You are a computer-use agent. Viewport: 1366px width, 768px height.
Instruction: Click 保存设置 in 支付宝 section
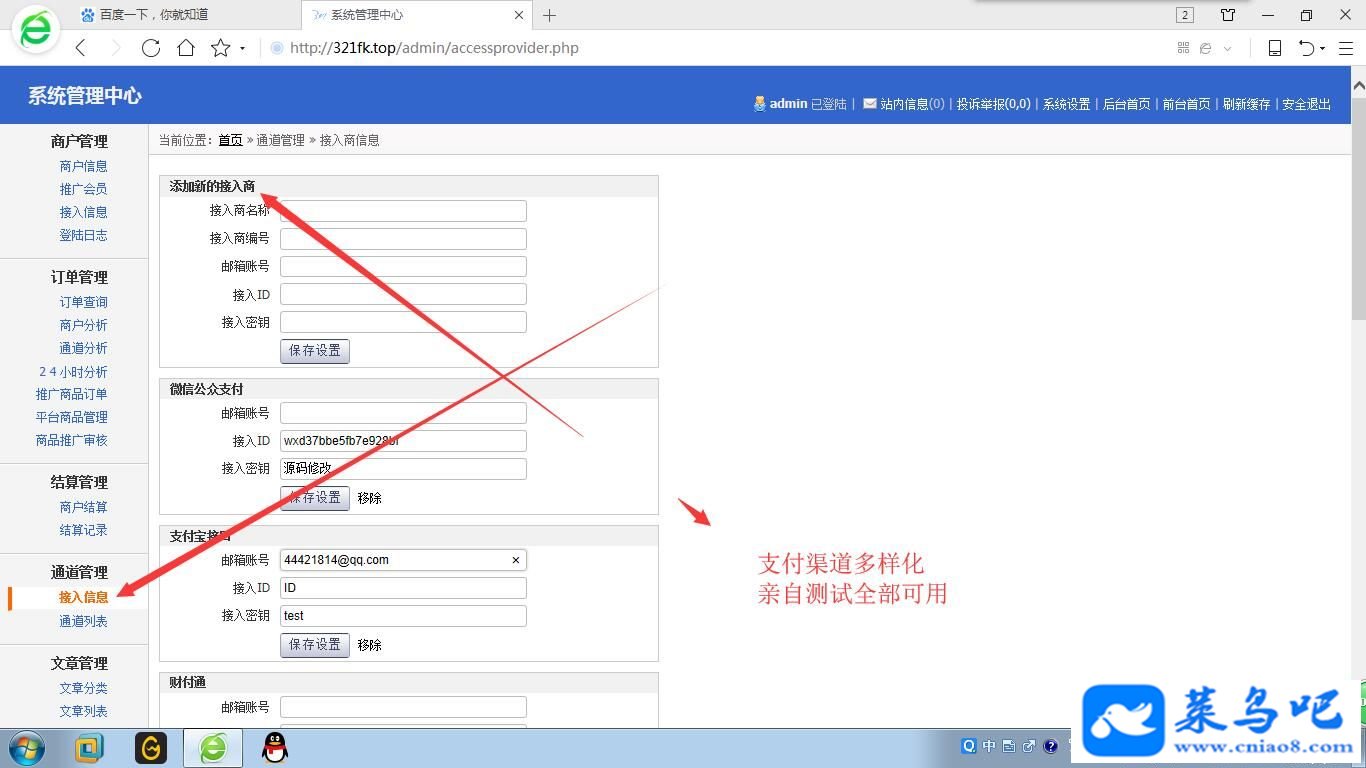pyautogui.click(x=315, y=645)
